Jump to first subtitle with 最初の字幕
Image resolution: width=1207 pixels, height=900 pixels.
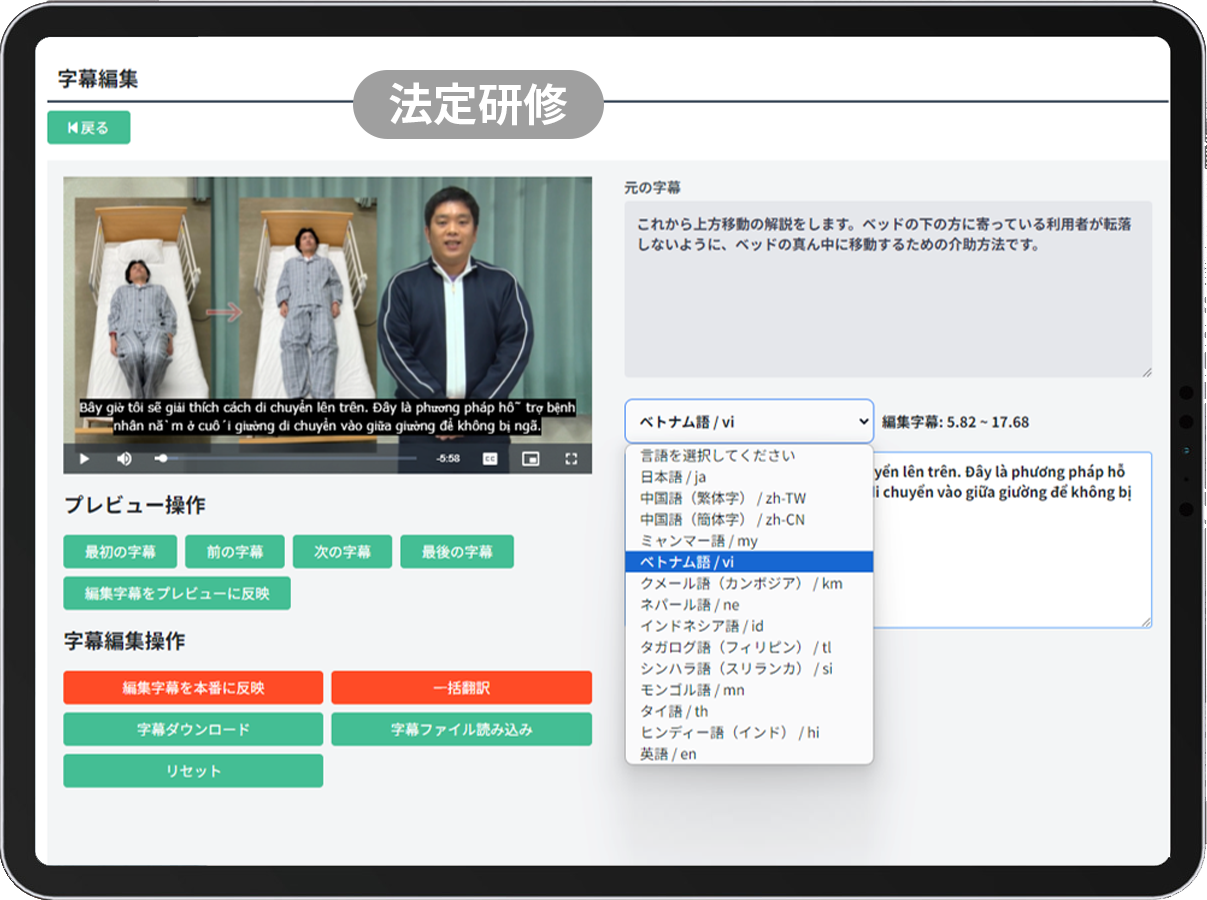click(x=120, y=551)
